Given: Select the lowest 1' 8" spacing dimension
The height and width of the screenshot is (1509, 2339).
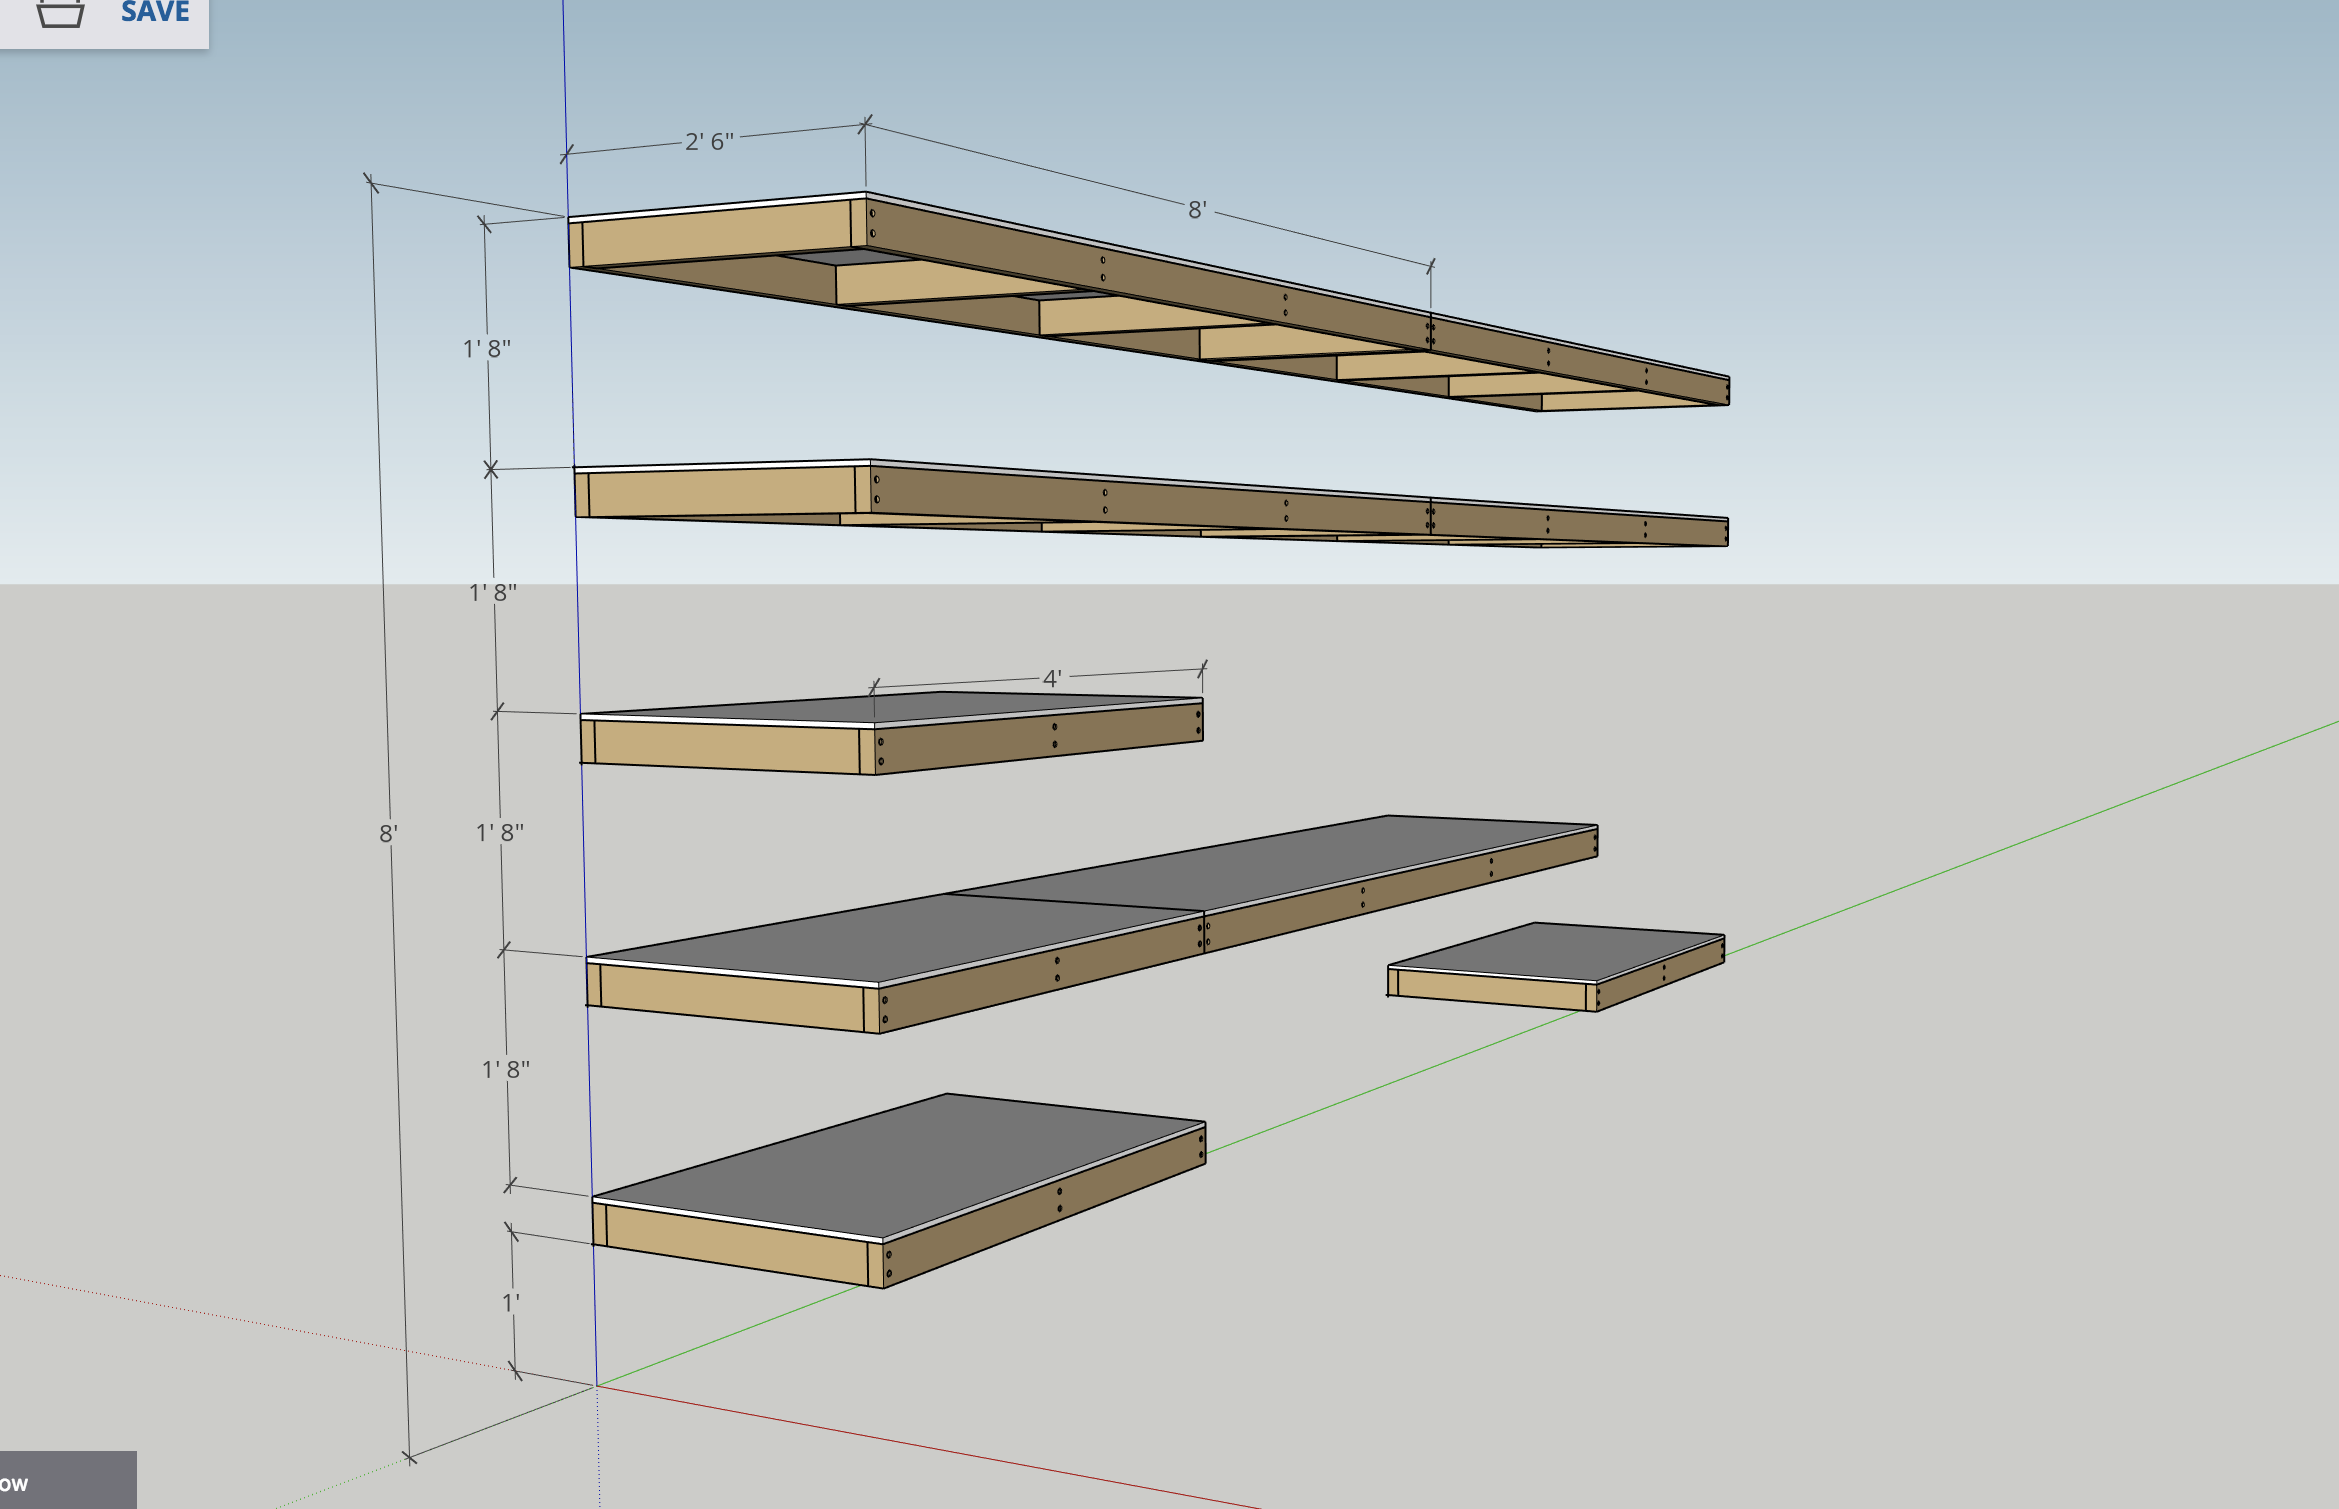Looking at the screenshot, I should click(x=506, y=1069).
